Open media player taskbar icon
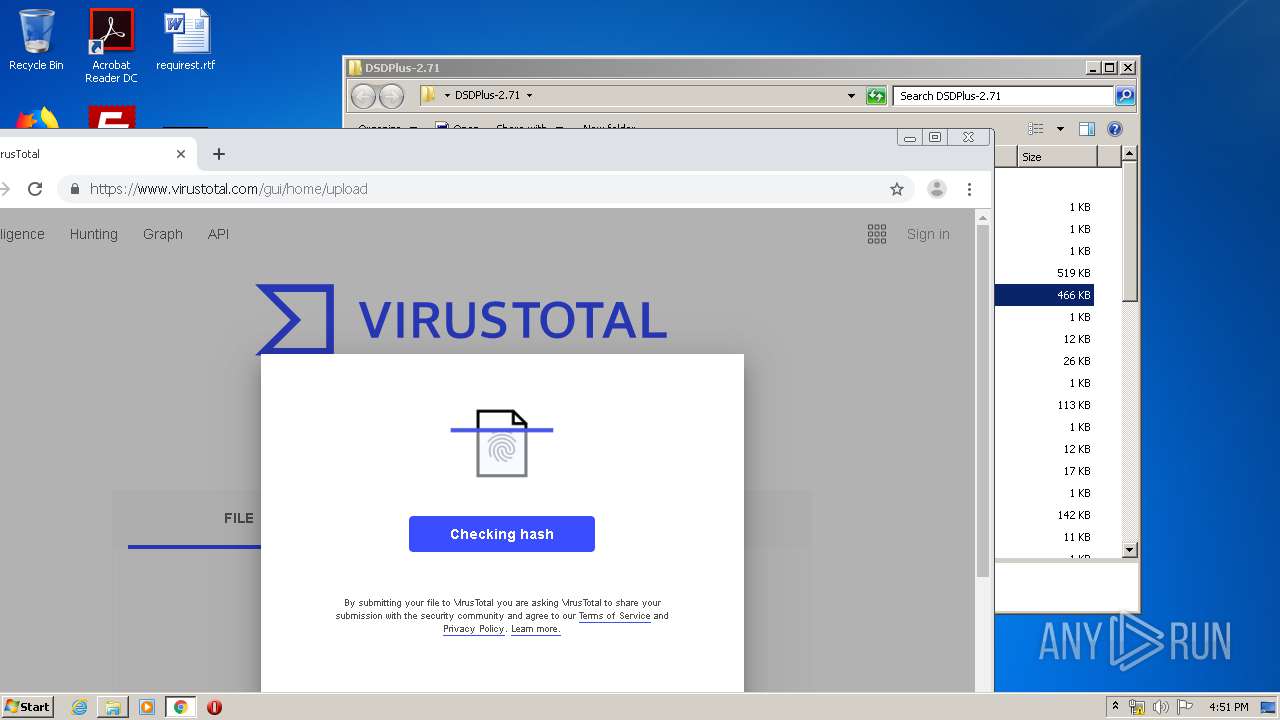Viewport: 1280px width, 720px height. point(147,707)
